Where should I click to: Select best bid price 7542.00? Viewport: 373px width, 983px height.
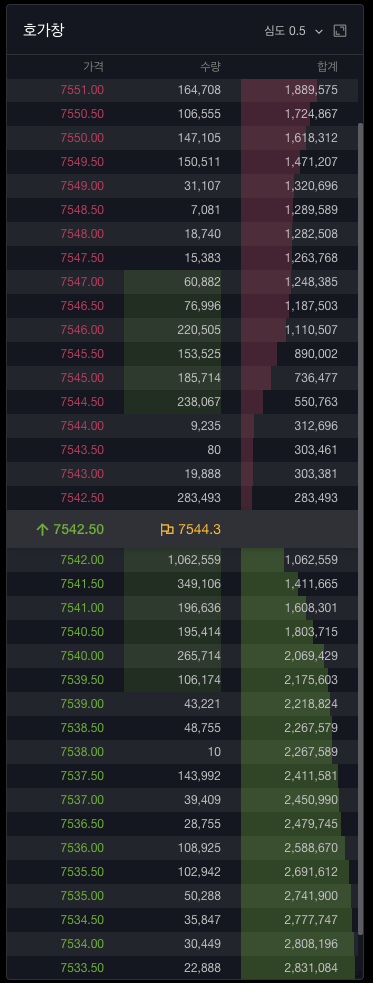click(82, 560)
